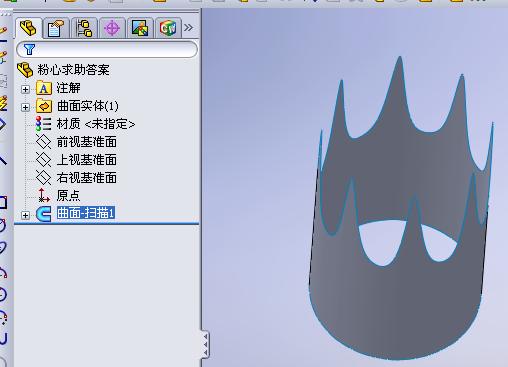This screenshot has height=367, width=508.
Task: Click the plane icon of 右视基准面
Action: [44, 178]
